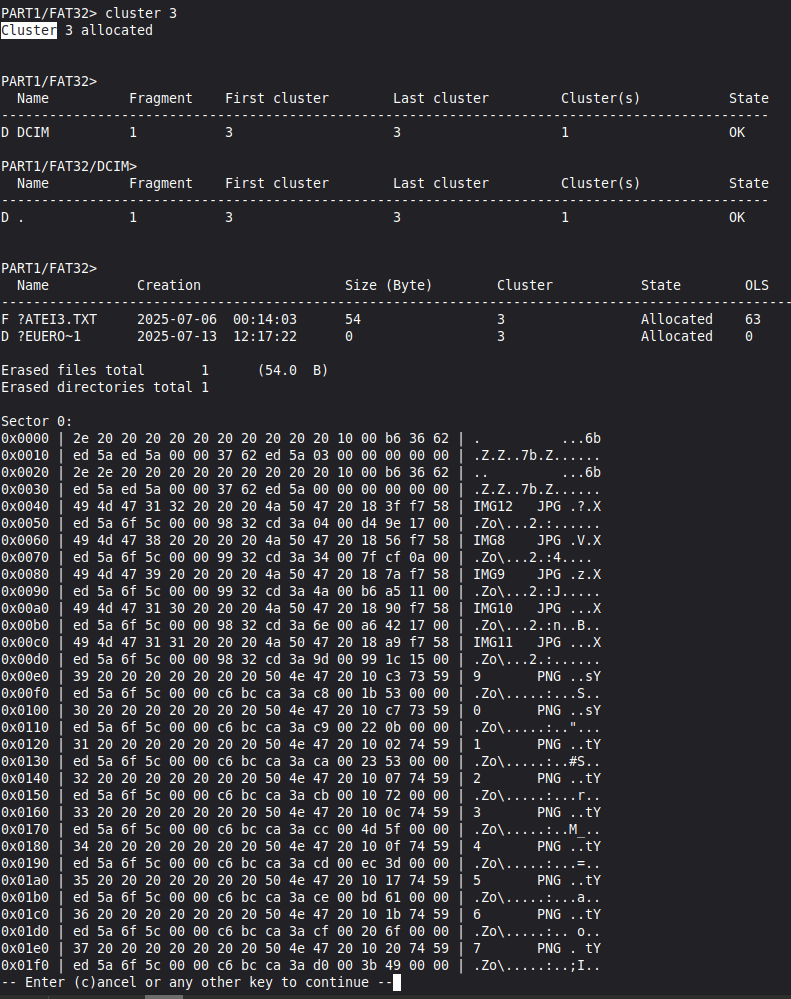Screen dimensions: 791x999
Task: Click the 'DCIM' directory name
Action: click(x=33, y=132)
